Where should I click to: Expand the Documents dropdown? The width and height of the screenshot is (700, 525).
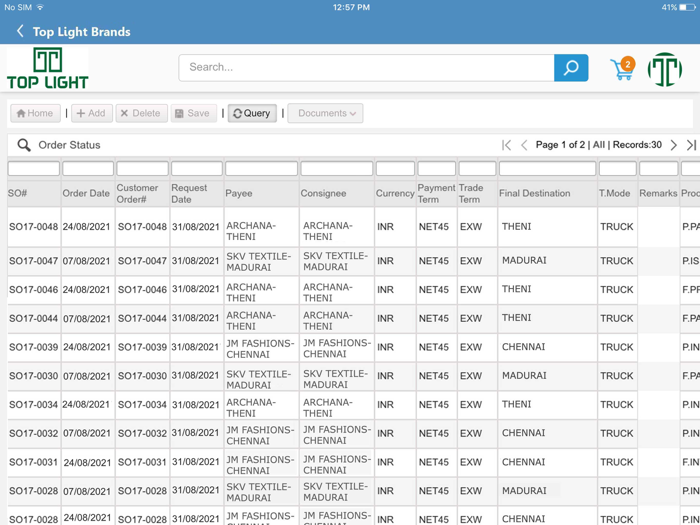[x=325, y=113]
